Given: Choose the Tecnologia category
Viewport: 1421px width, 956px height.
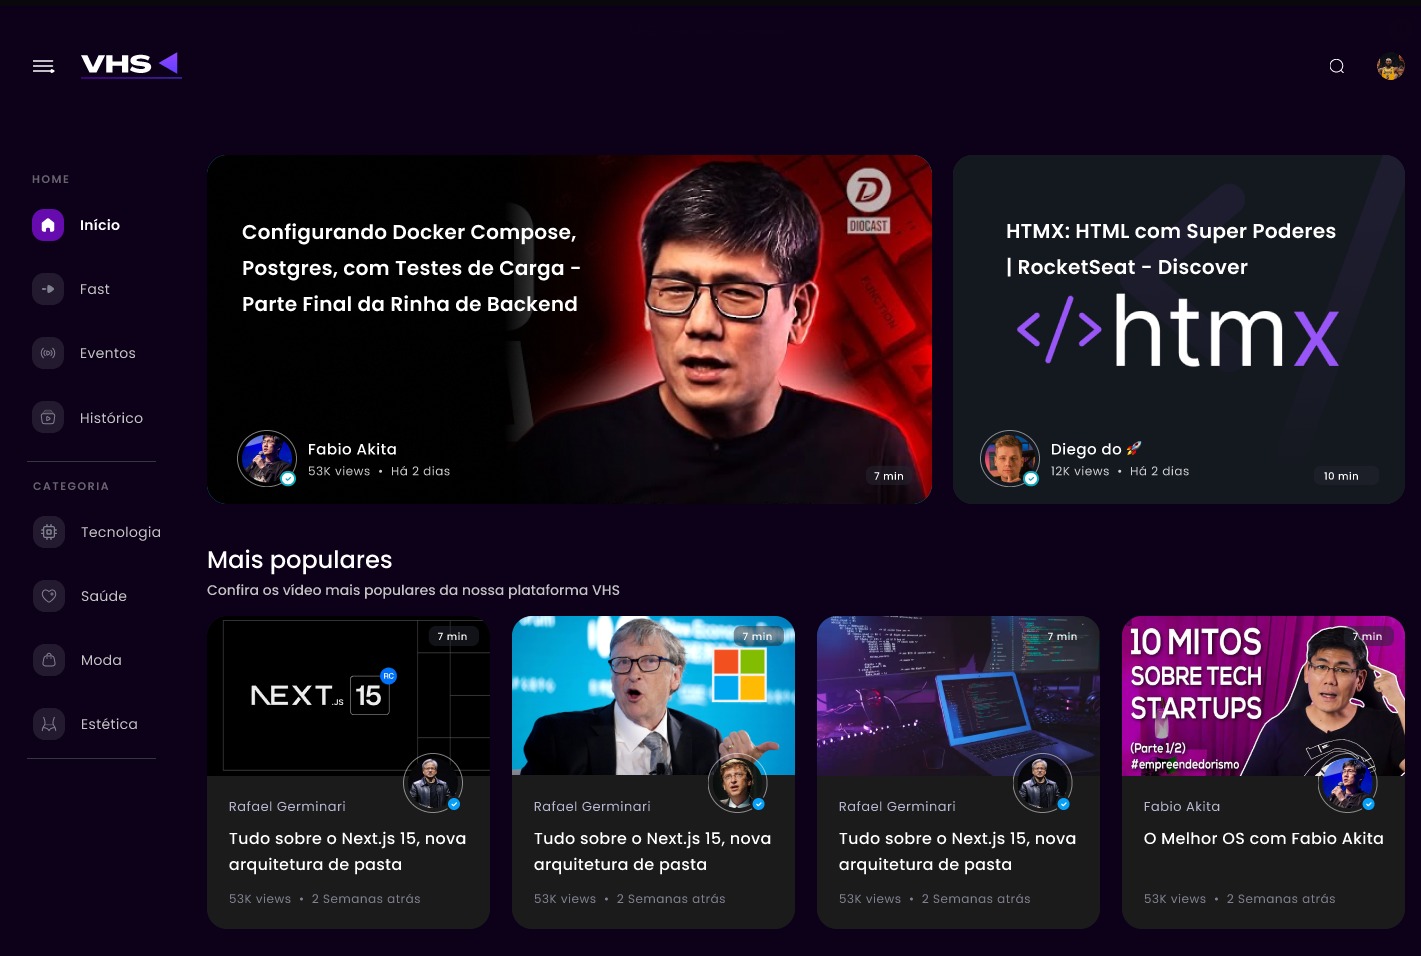Looking at the screenshot, I should (121, 532).
